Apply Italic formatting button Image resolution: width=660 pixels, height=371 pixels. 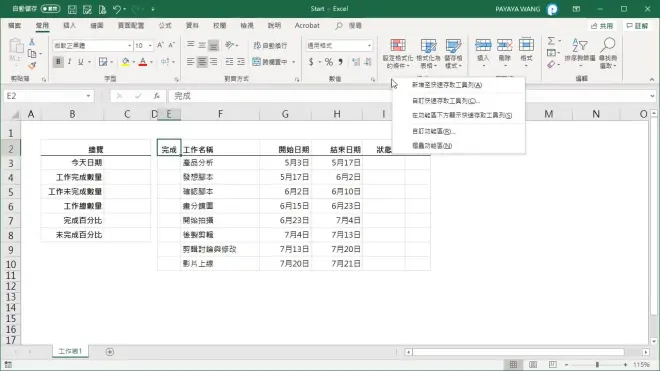coord(69,62)
